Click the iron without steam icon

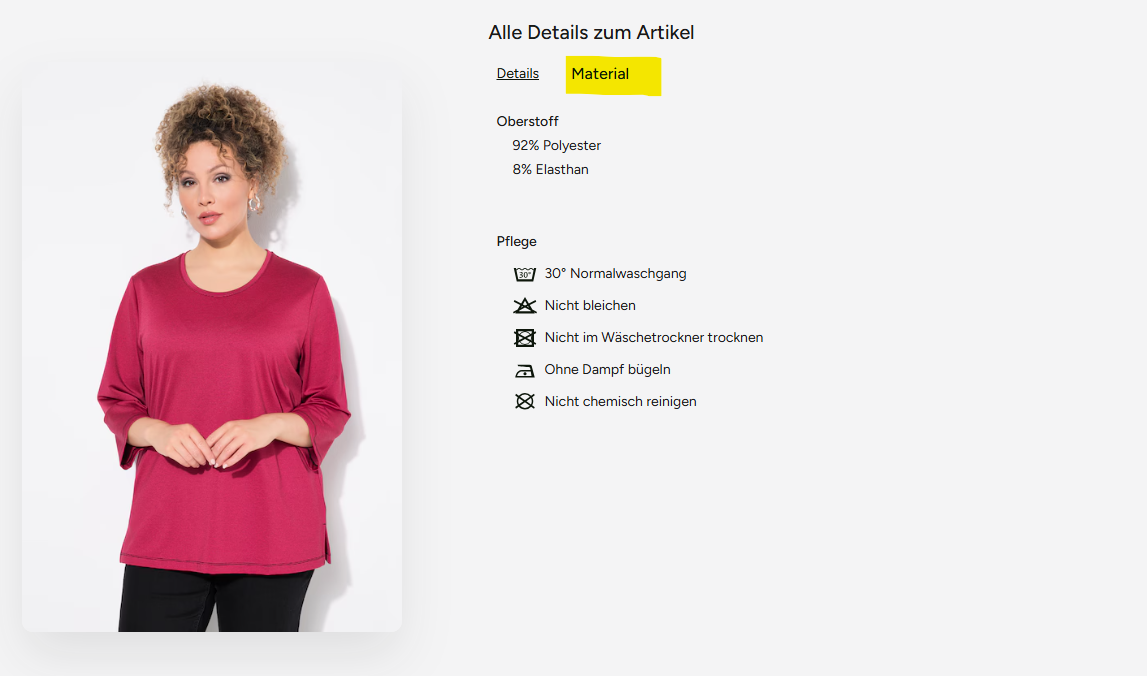tap(525, 371)
